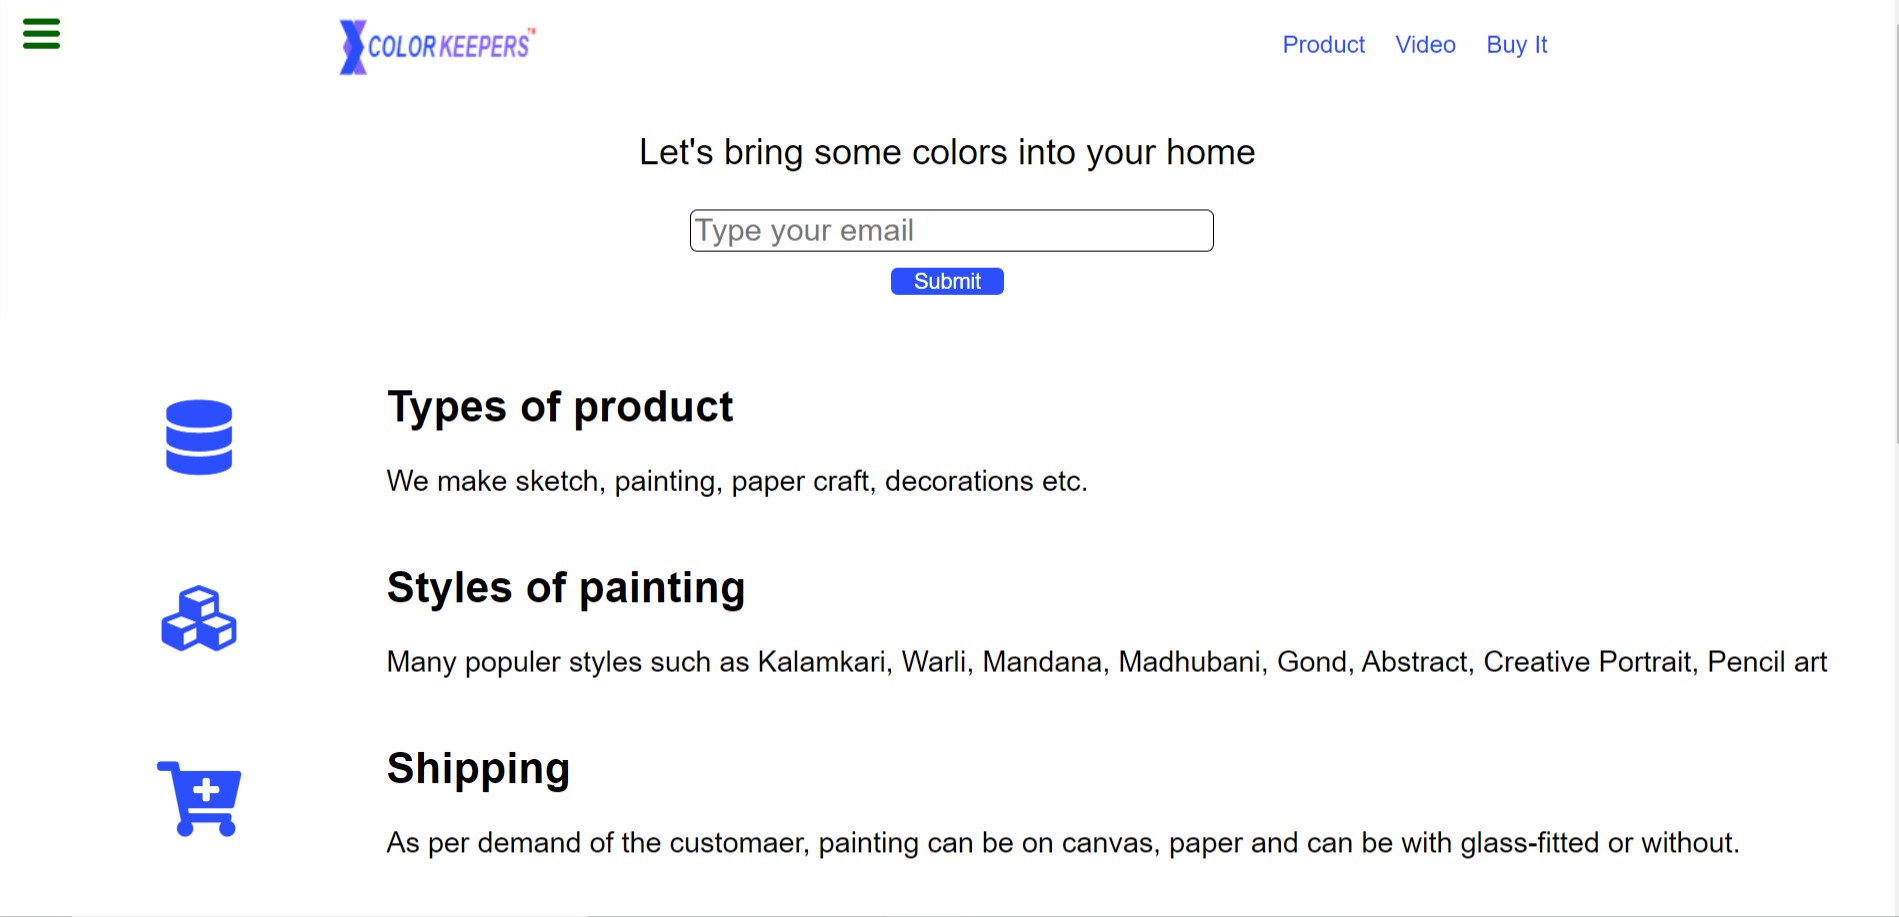Click the add-to-cart icon next to Shipping
Image resolution: width=1899 pixels, height=917 pixels.
pyautogui.click(x=199, y=797)
